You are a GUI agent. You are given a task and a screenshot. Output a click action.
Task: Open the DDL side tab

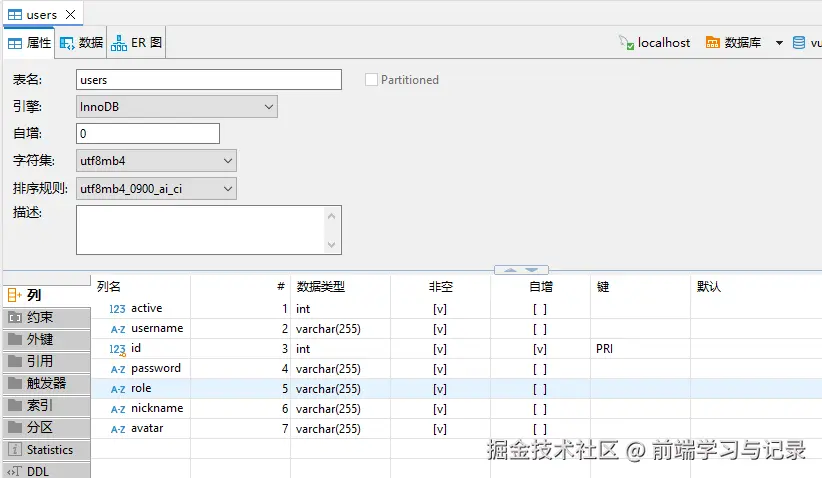[47, 471]
